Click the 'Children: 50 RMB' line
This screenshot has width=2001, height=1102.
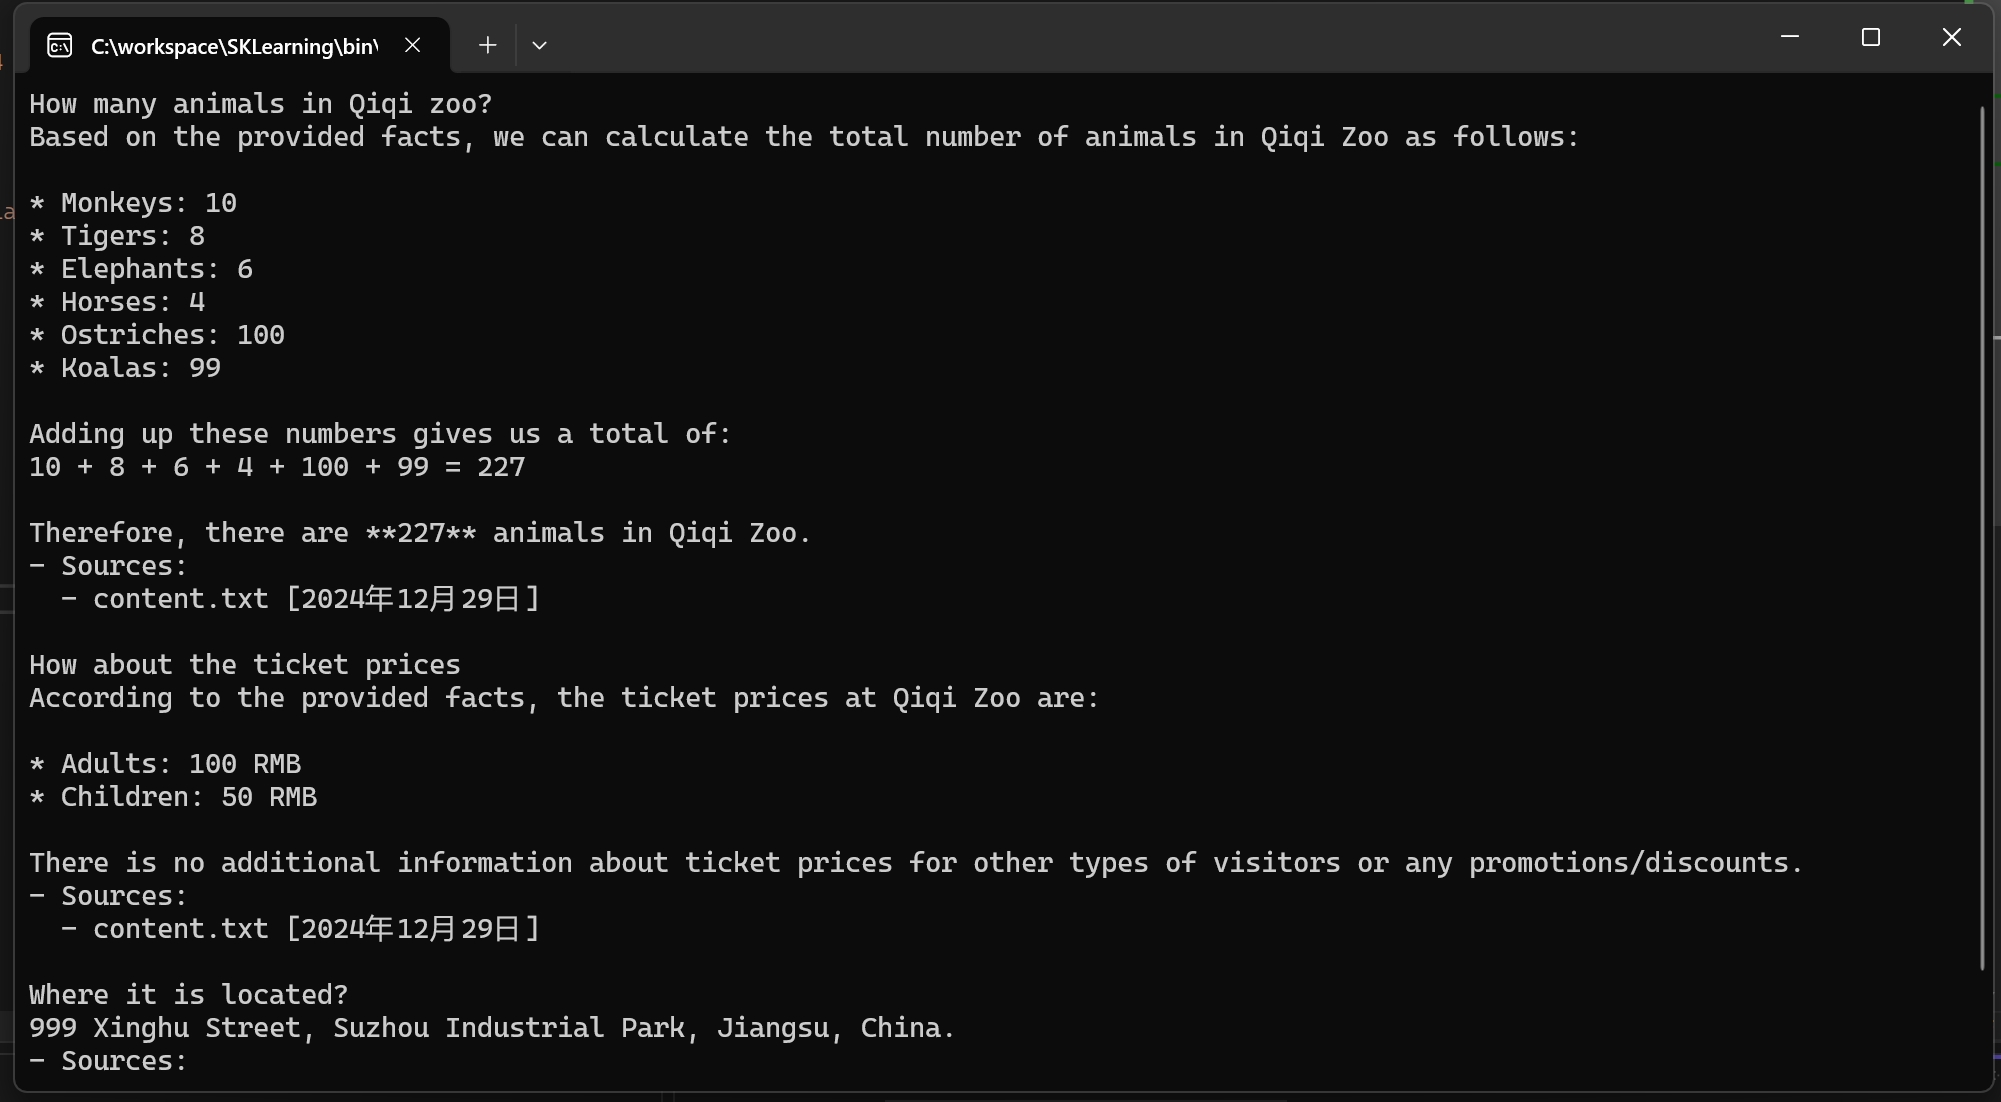point(188,797)
